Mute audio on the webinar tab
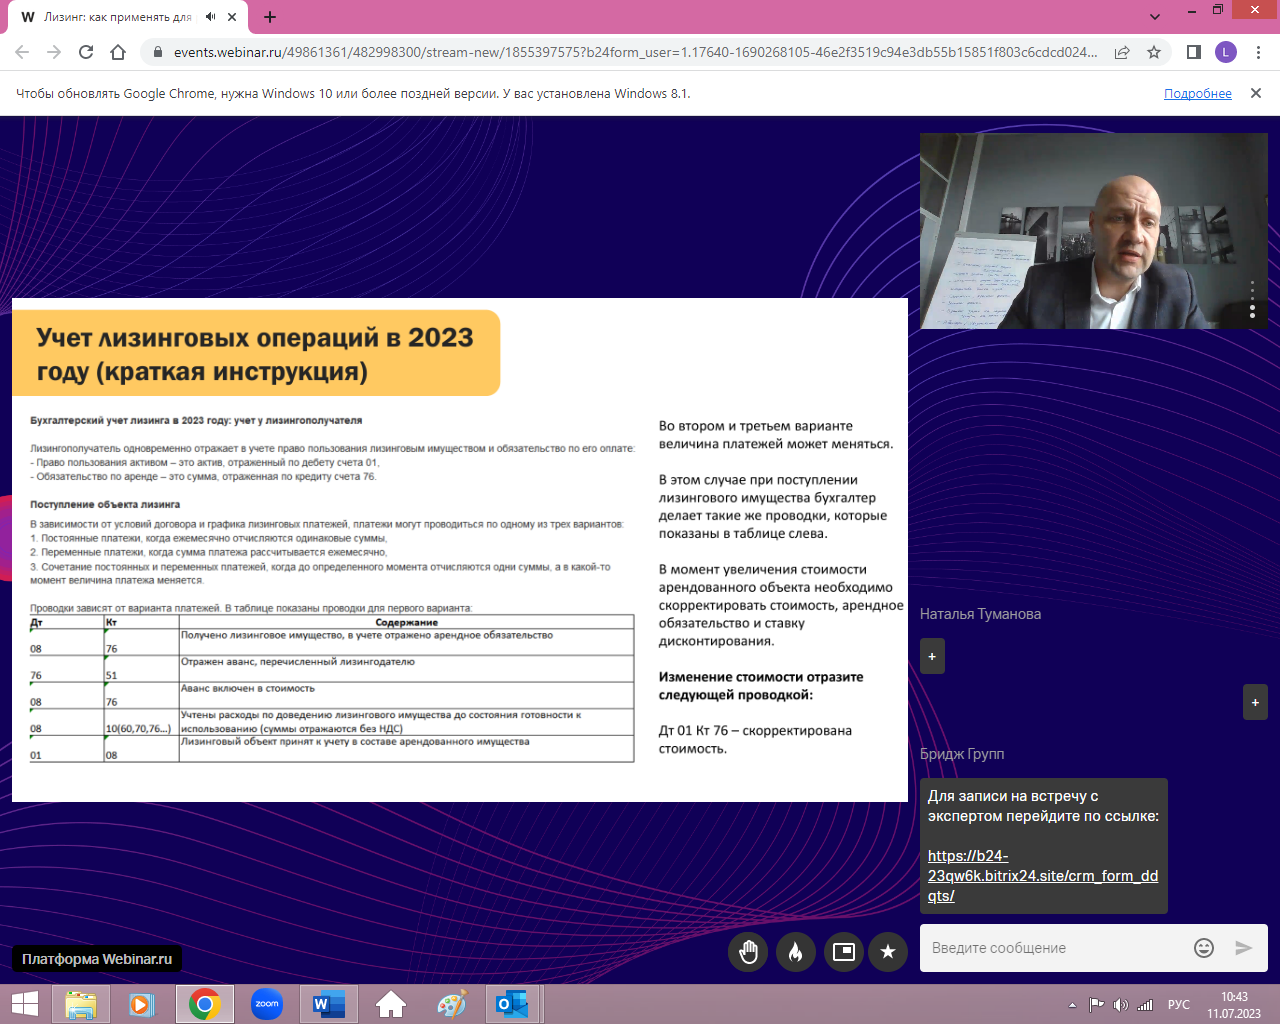Image resolution: width=1280 pixels, height=1024 pixels. [211, 17]
